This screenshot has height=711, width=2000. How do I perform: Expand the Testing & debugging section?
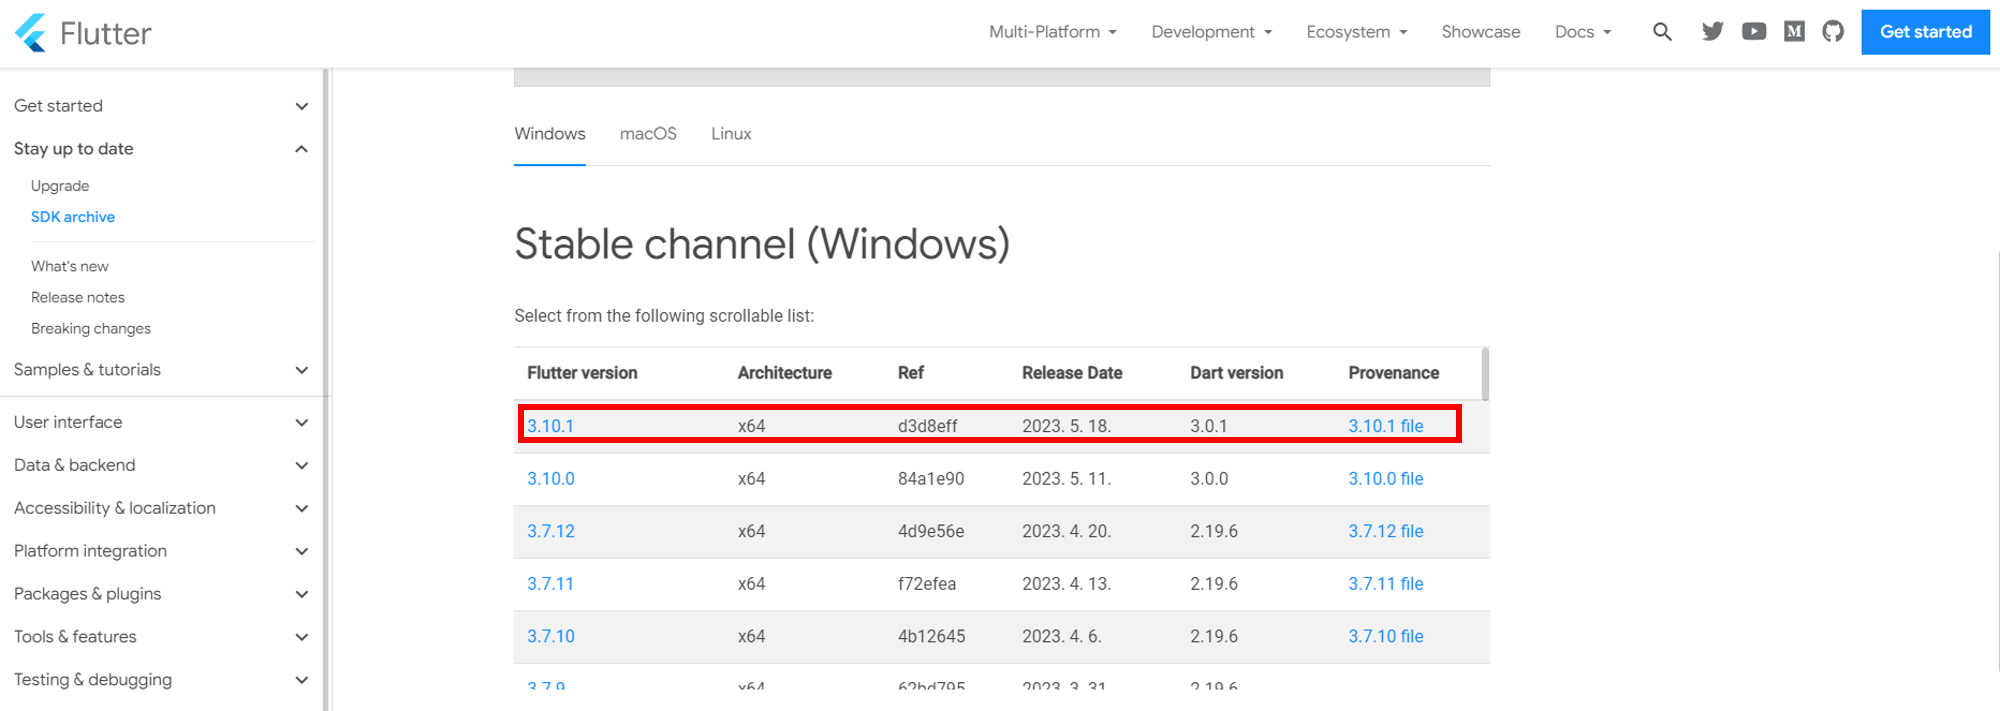pyautogui.click(x=161, y=681)
